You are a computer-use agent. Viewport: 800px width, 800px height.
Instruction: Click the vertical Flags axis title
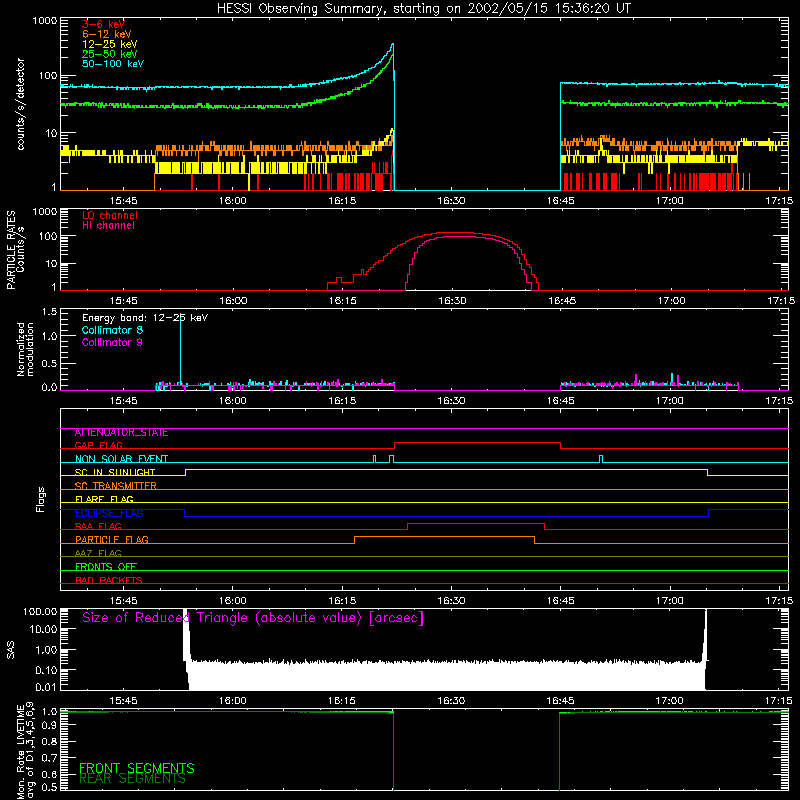point(41,499)
